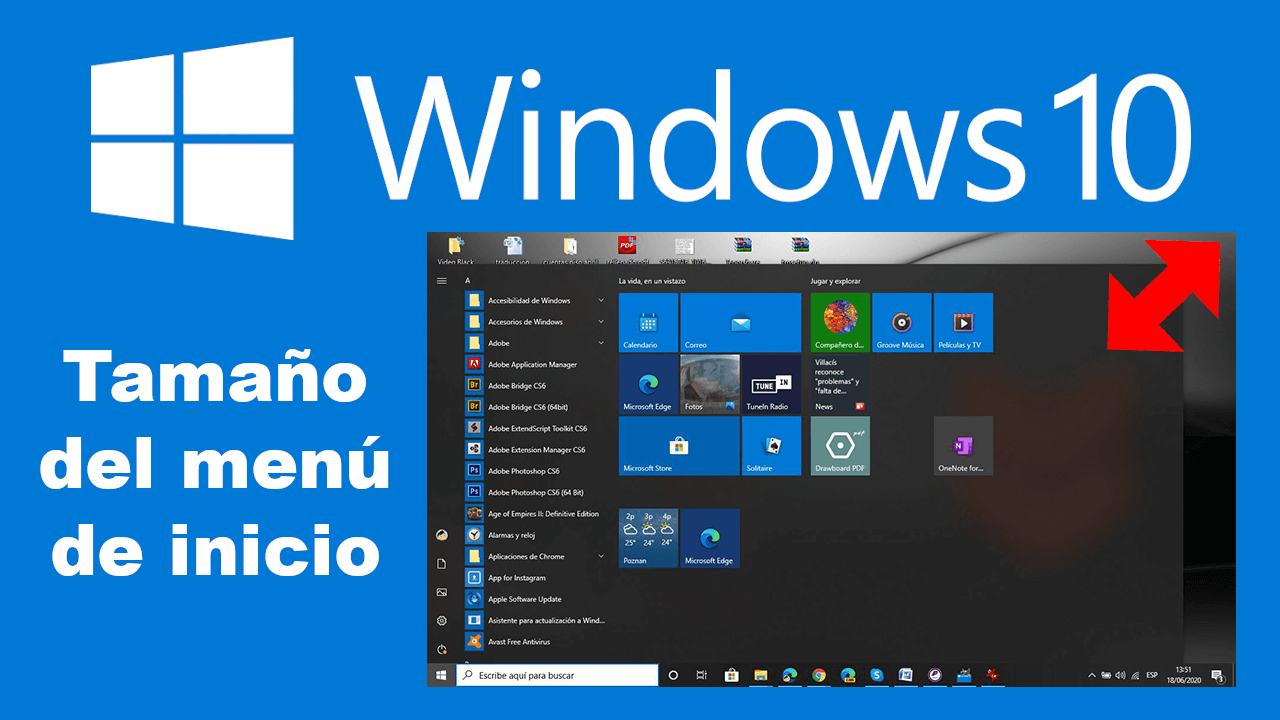Select the Video Black desktop folder

tap(456, 250)
